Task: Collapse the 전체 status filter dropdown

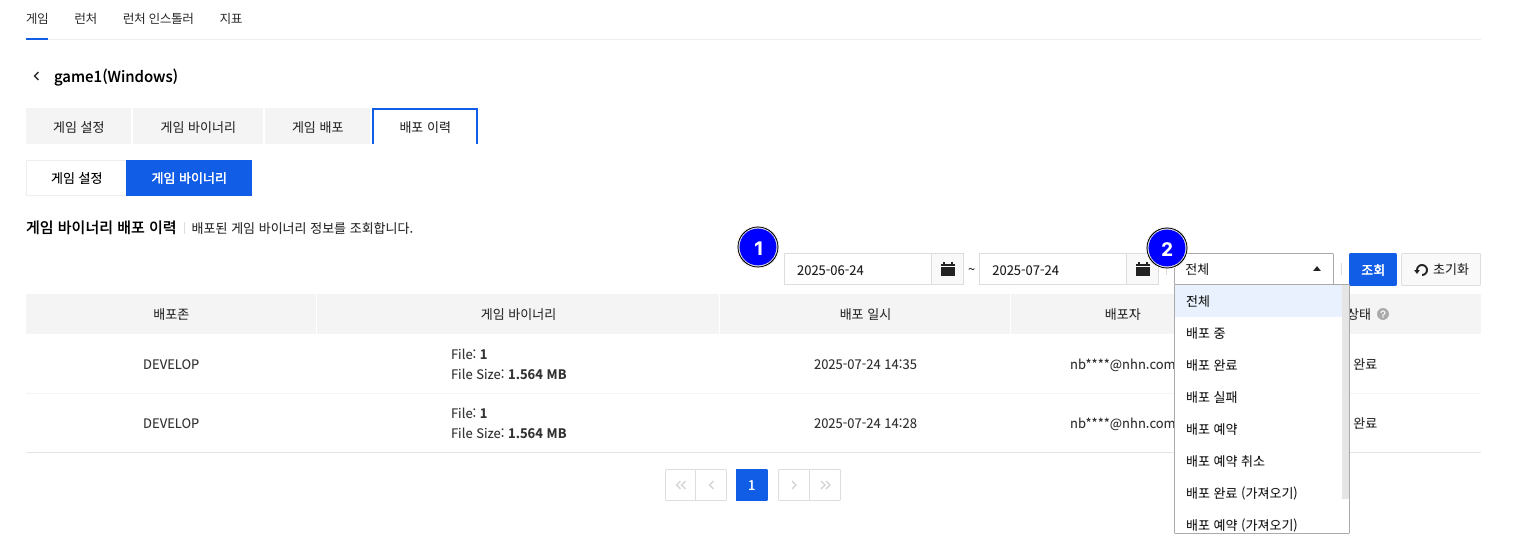Action: pyautogui.click(x=1316, y=269)
